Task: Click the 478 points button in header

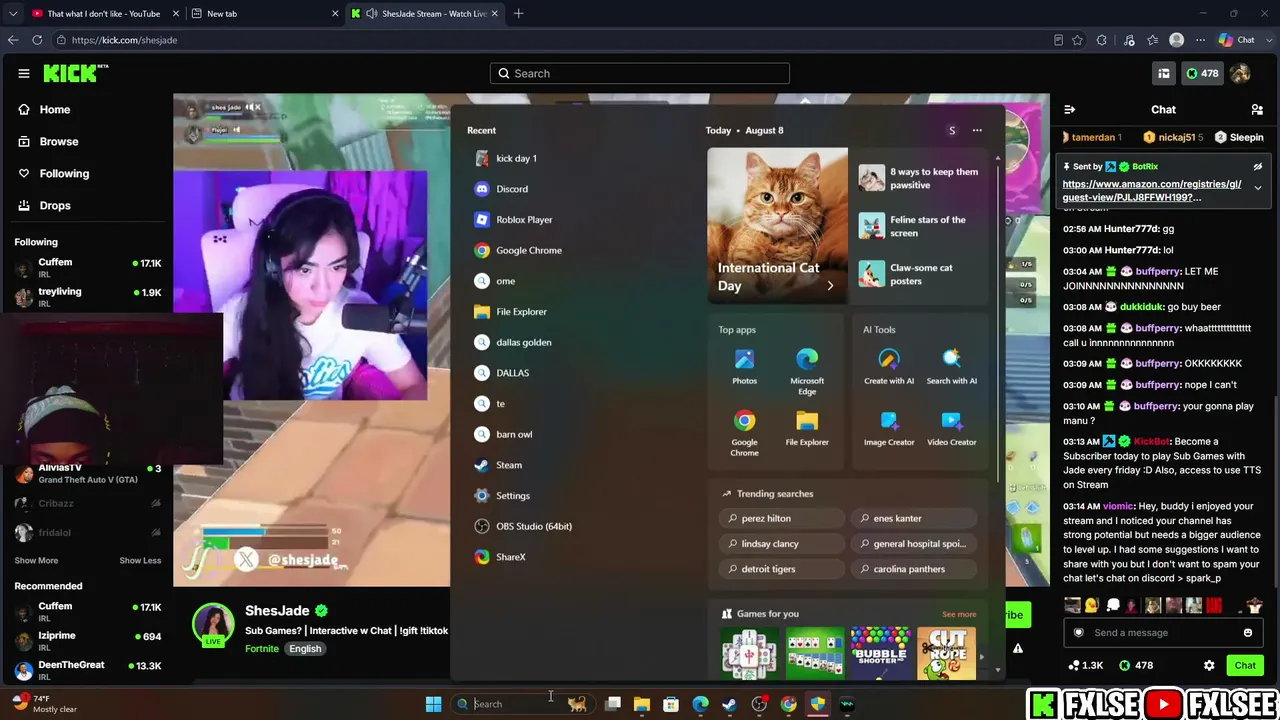Action: tap(1201, 73)
